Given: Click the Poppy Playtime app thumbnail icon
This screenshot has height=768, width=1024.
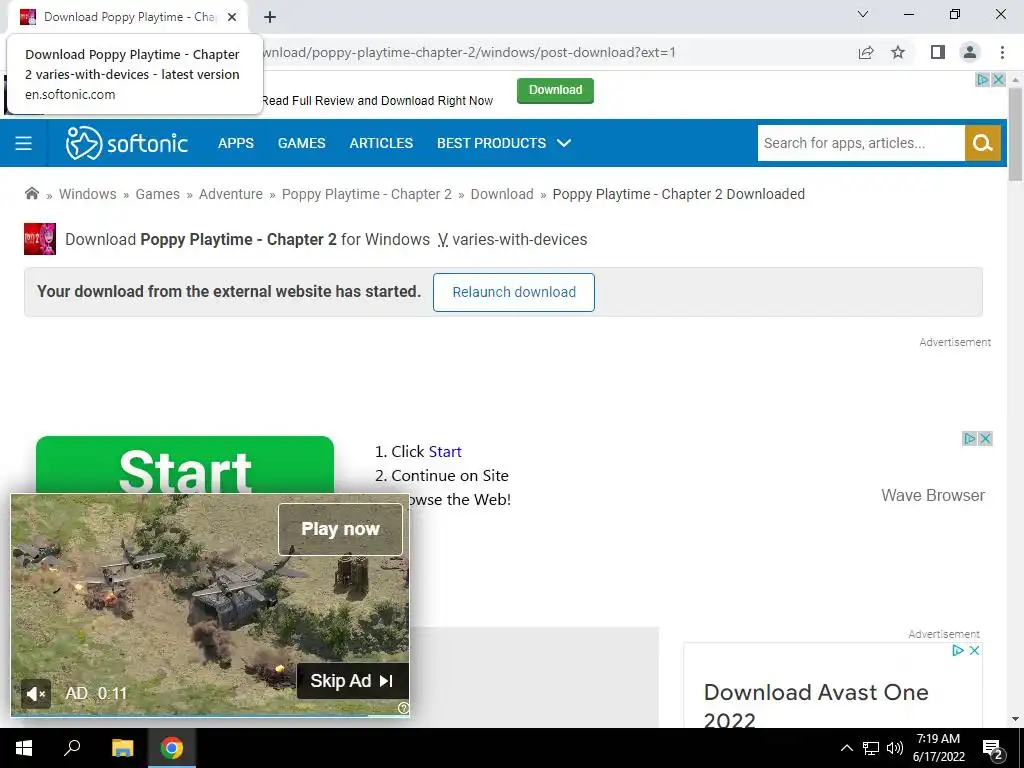Looking at the screenshot, I should (40, 239).
